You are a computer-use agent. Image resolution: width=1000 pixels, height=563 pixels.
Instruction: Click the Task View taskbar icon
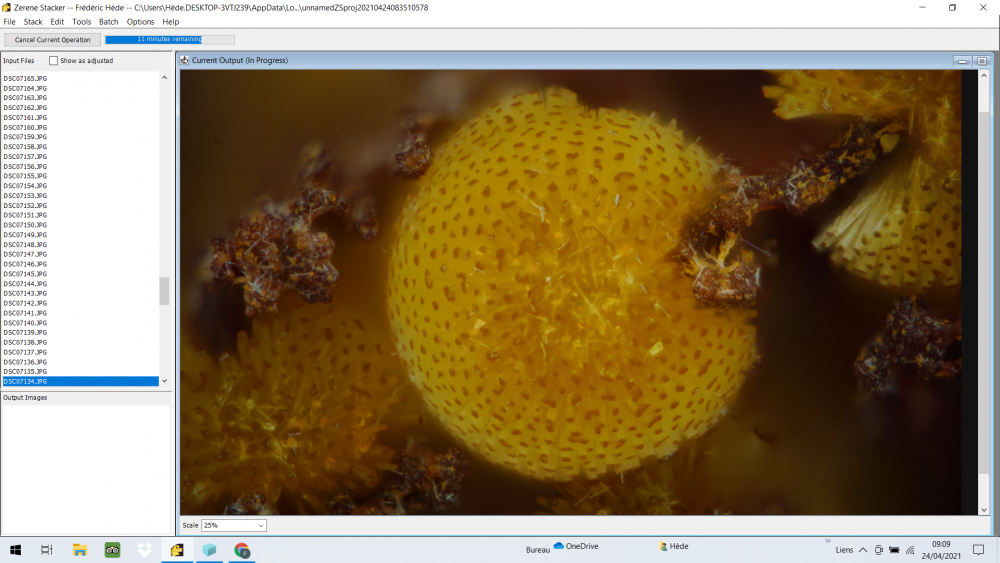click(x=47, y=550)
